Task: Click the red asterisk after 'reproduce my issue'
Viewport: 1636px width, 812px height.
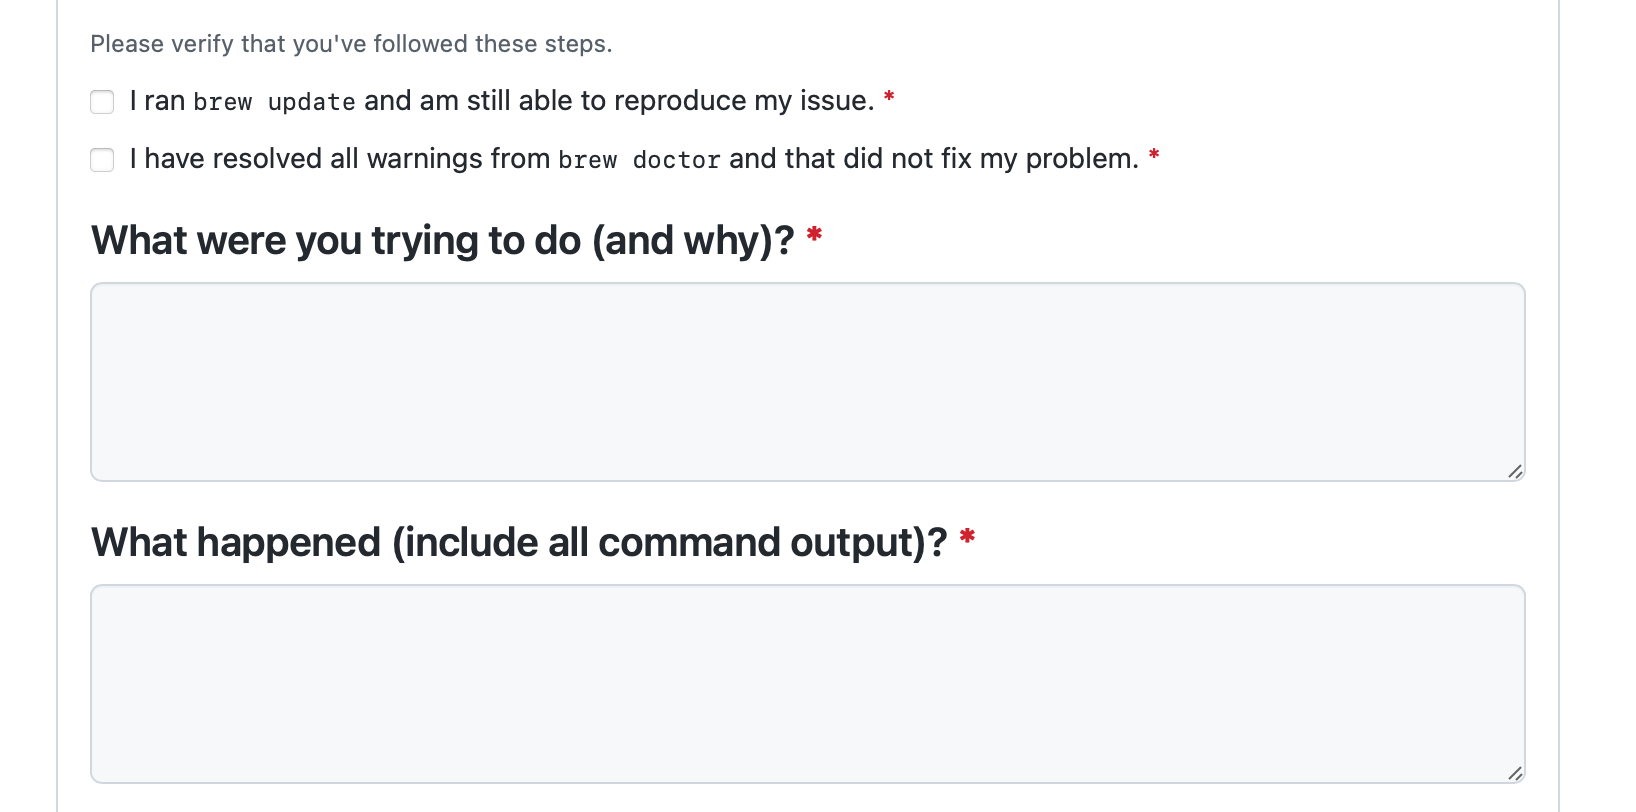Action: click(x=889, y=97)
